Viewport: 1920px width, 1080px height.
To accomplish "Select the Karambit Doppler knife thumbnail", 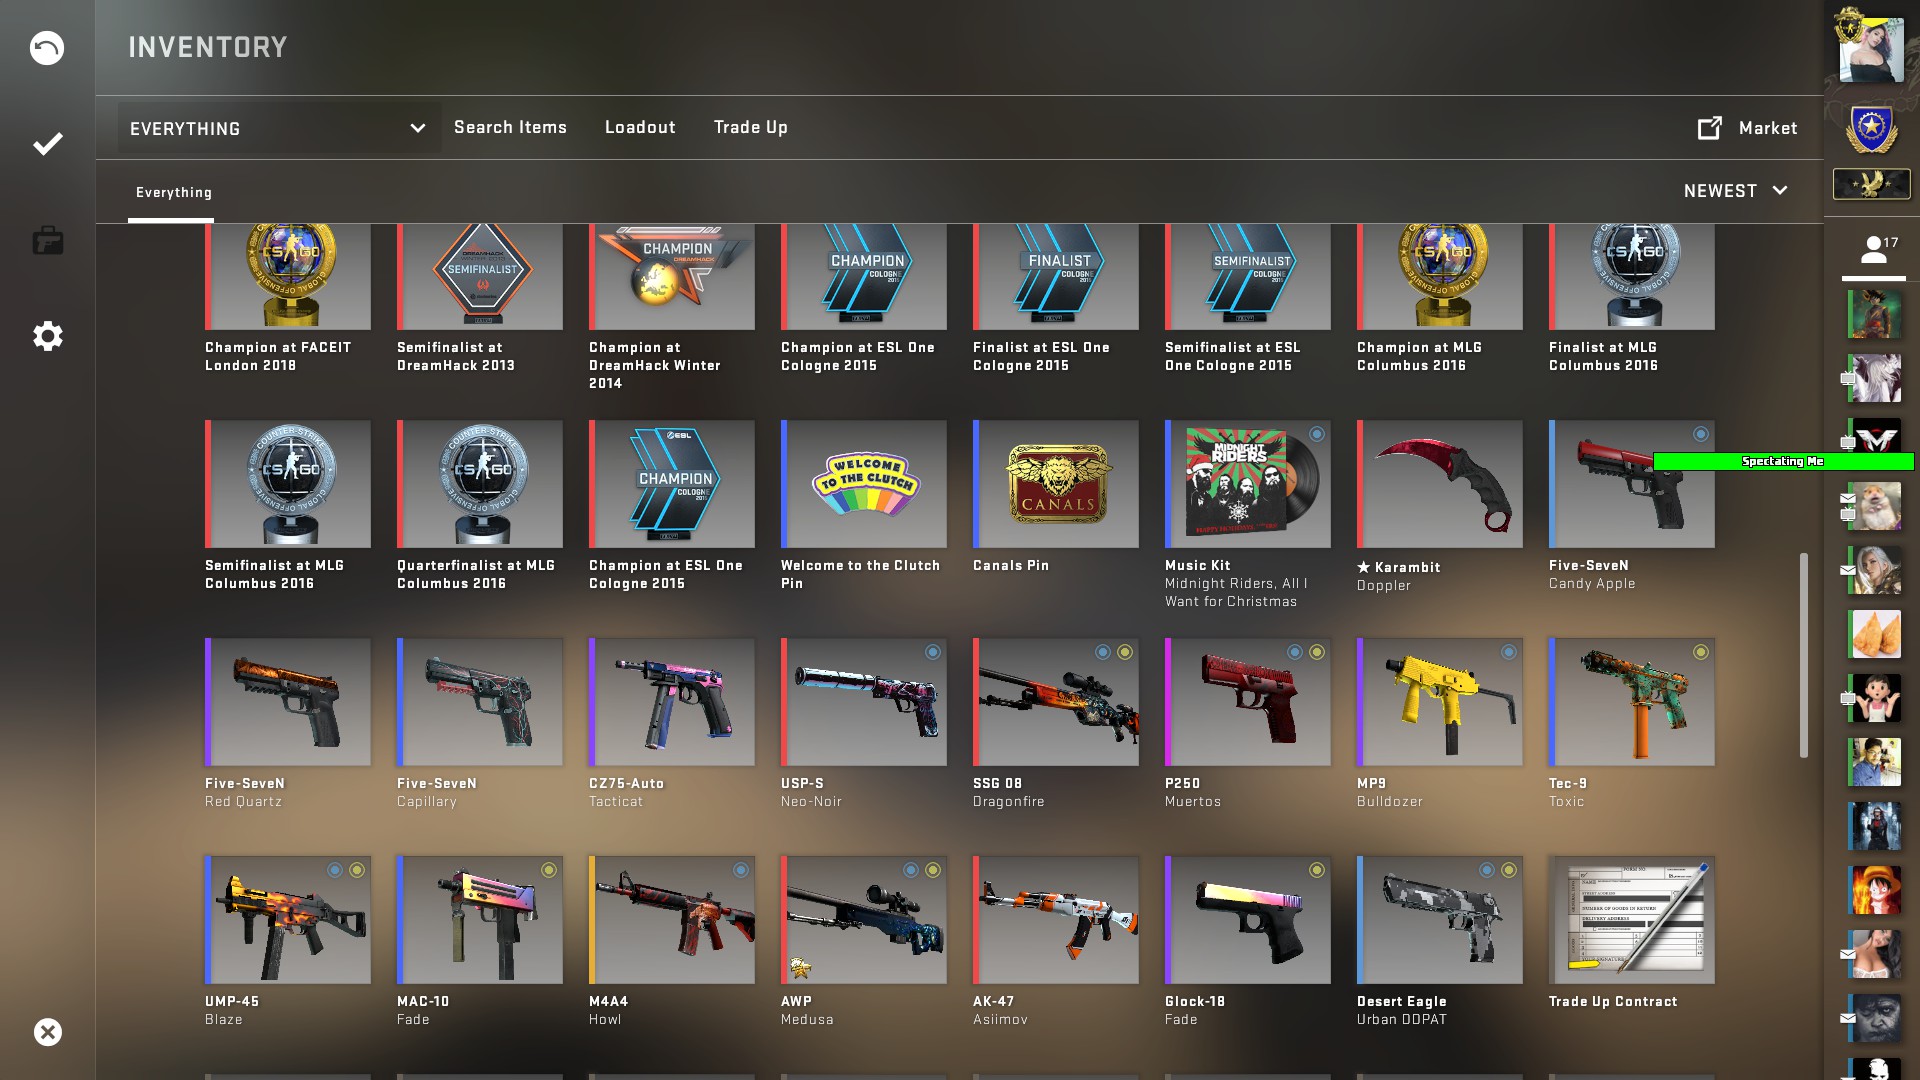I will pos(1440,484).
